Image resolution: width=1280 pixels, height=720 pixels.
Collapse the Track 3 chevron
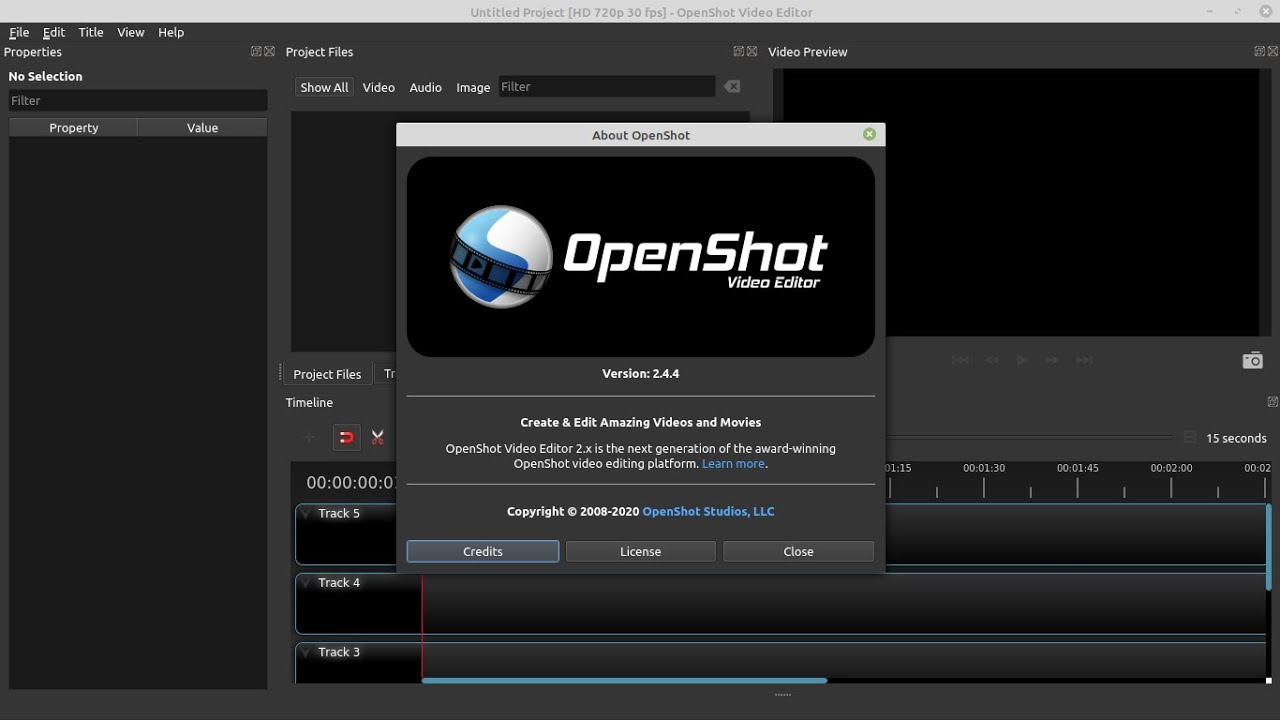coord(306,652)
